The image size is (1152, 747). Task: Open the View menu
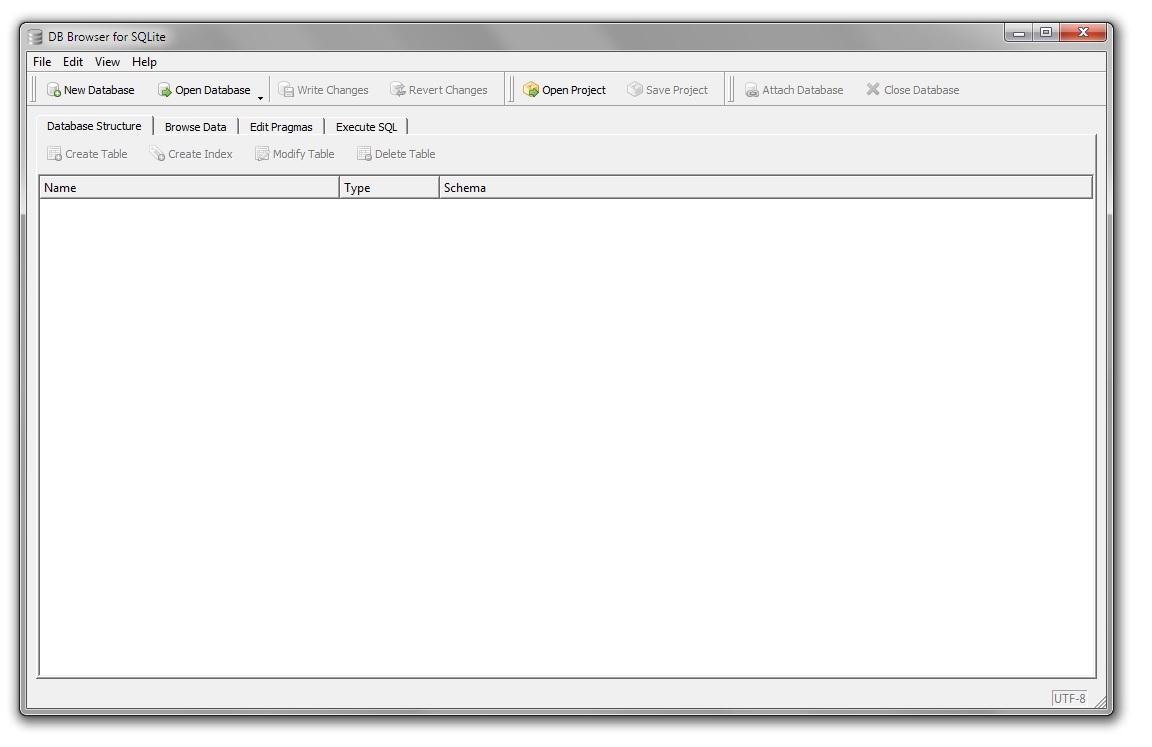click(106, 61)
